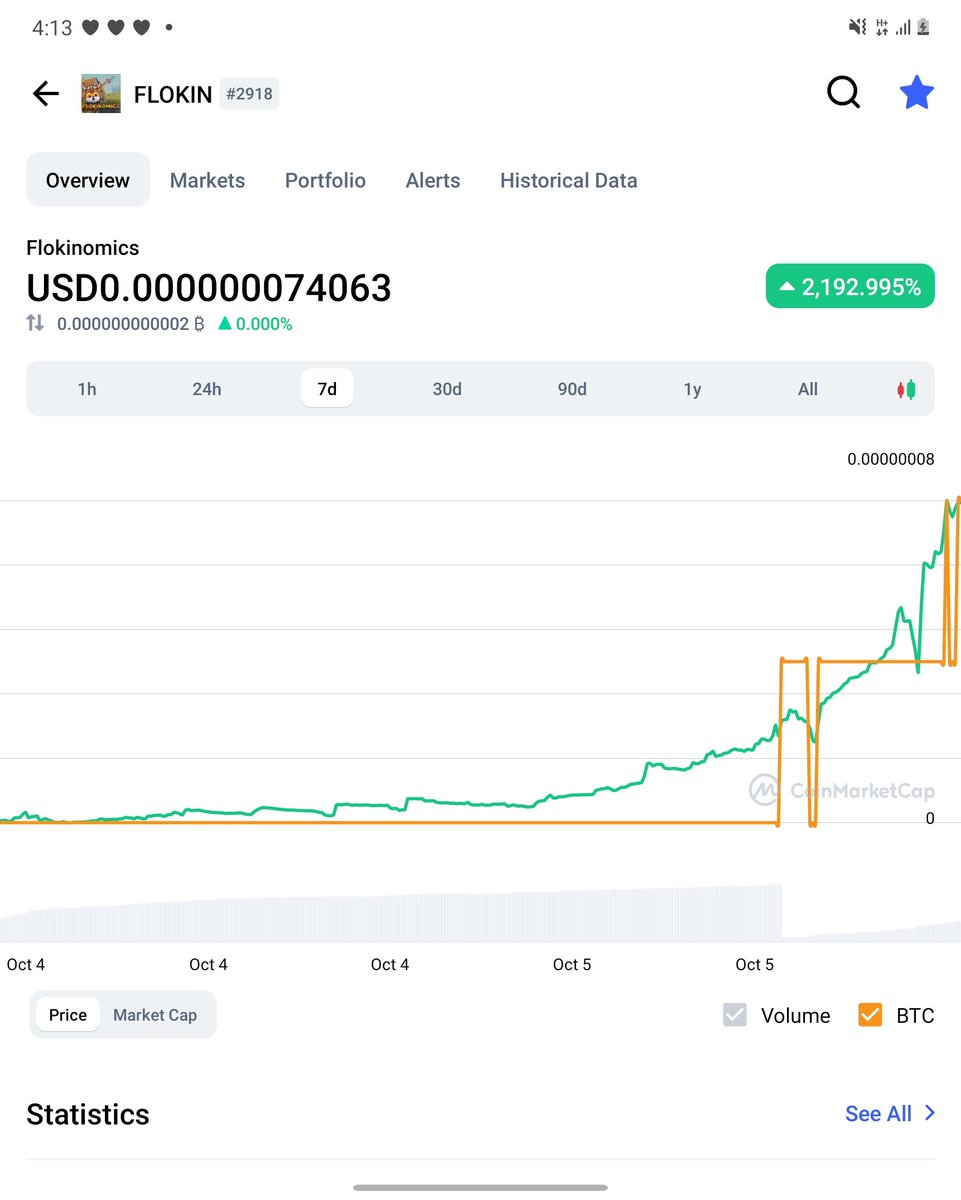
Task: Open the Alerts tab
Action: coord(433,181)
